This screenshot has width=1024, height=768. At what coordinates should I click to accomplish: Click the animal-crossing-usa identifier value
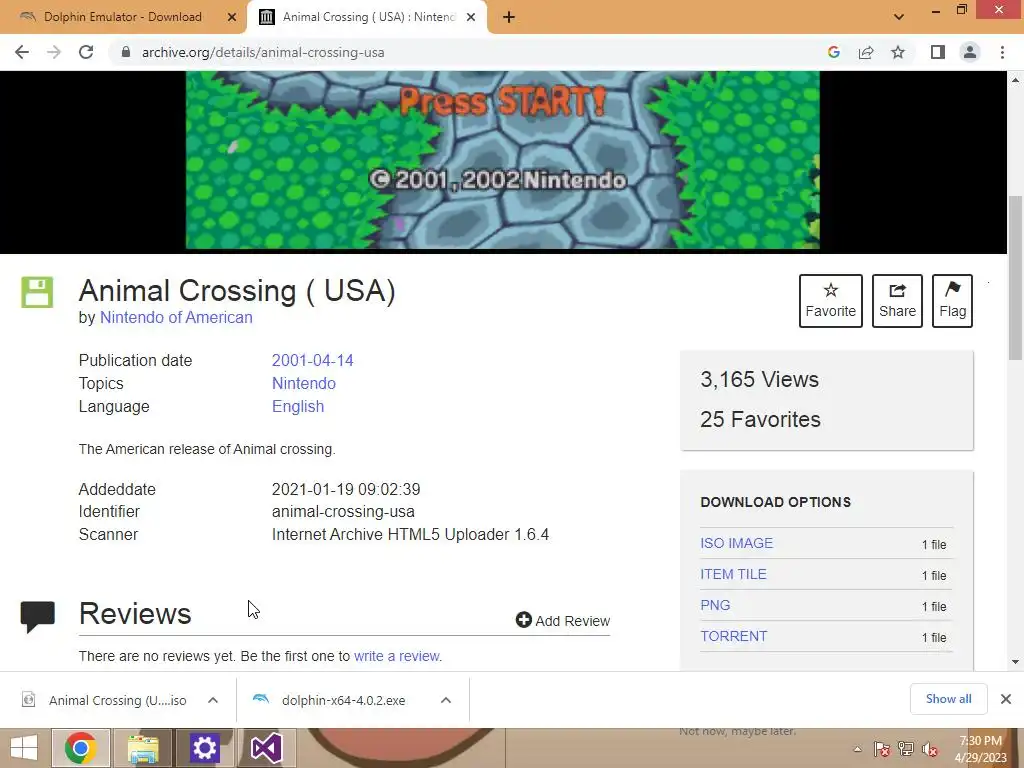click(x=343, y=511)
